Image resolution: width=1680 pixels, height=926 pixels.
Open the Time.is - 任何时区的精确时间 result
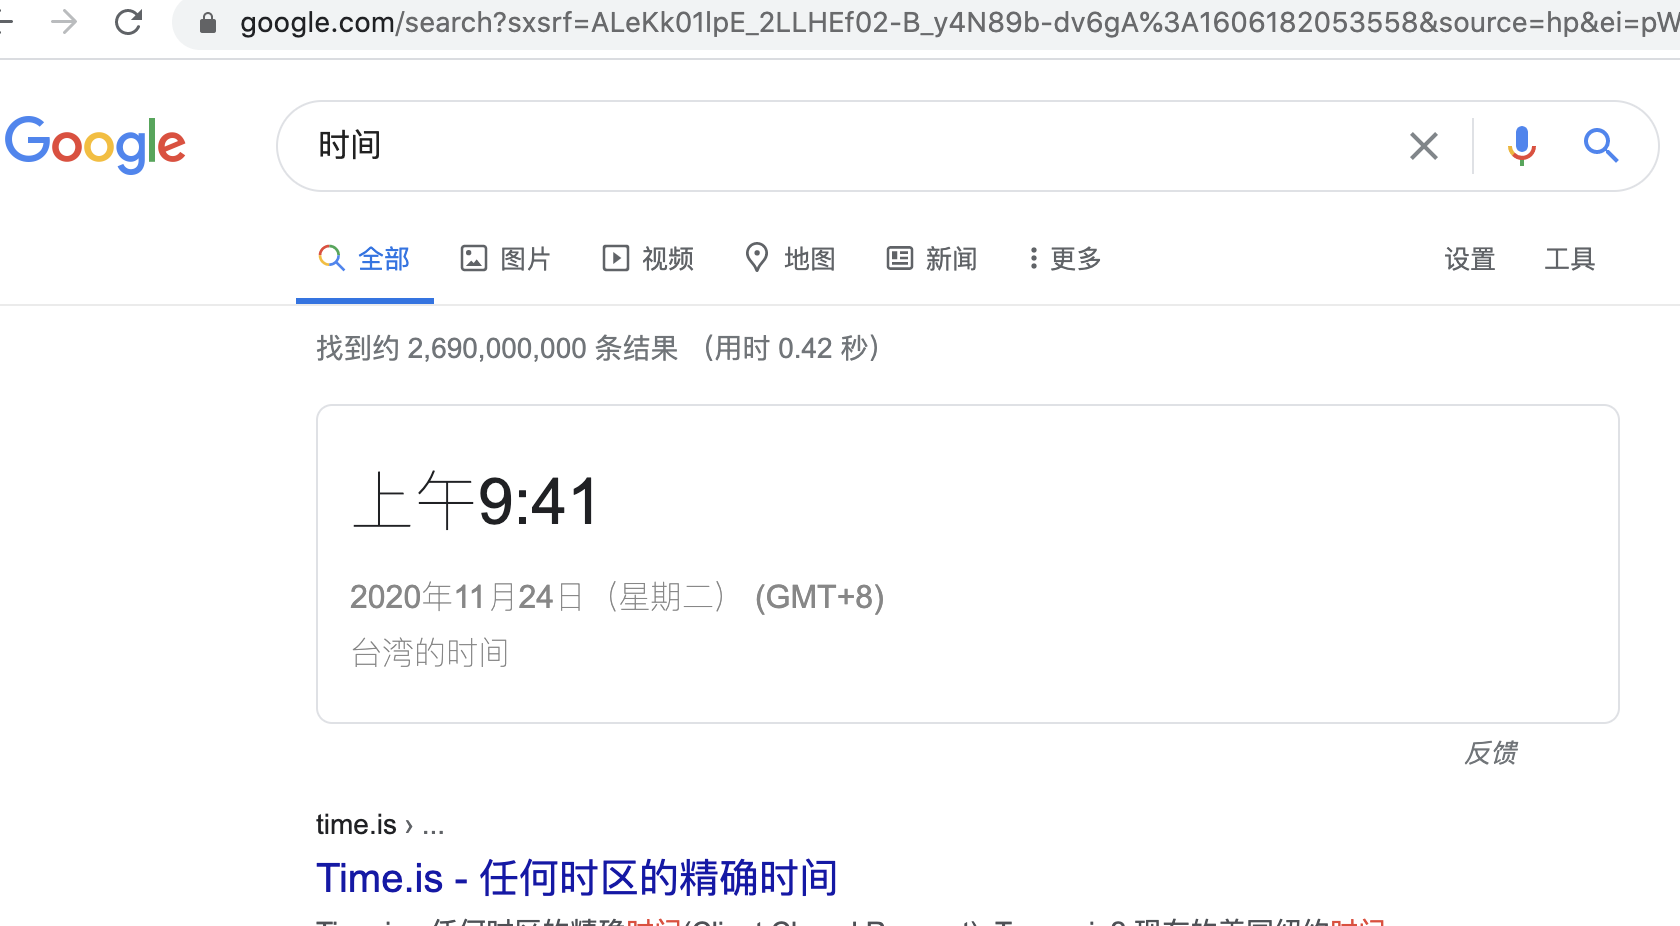click(x=577, y=878)
